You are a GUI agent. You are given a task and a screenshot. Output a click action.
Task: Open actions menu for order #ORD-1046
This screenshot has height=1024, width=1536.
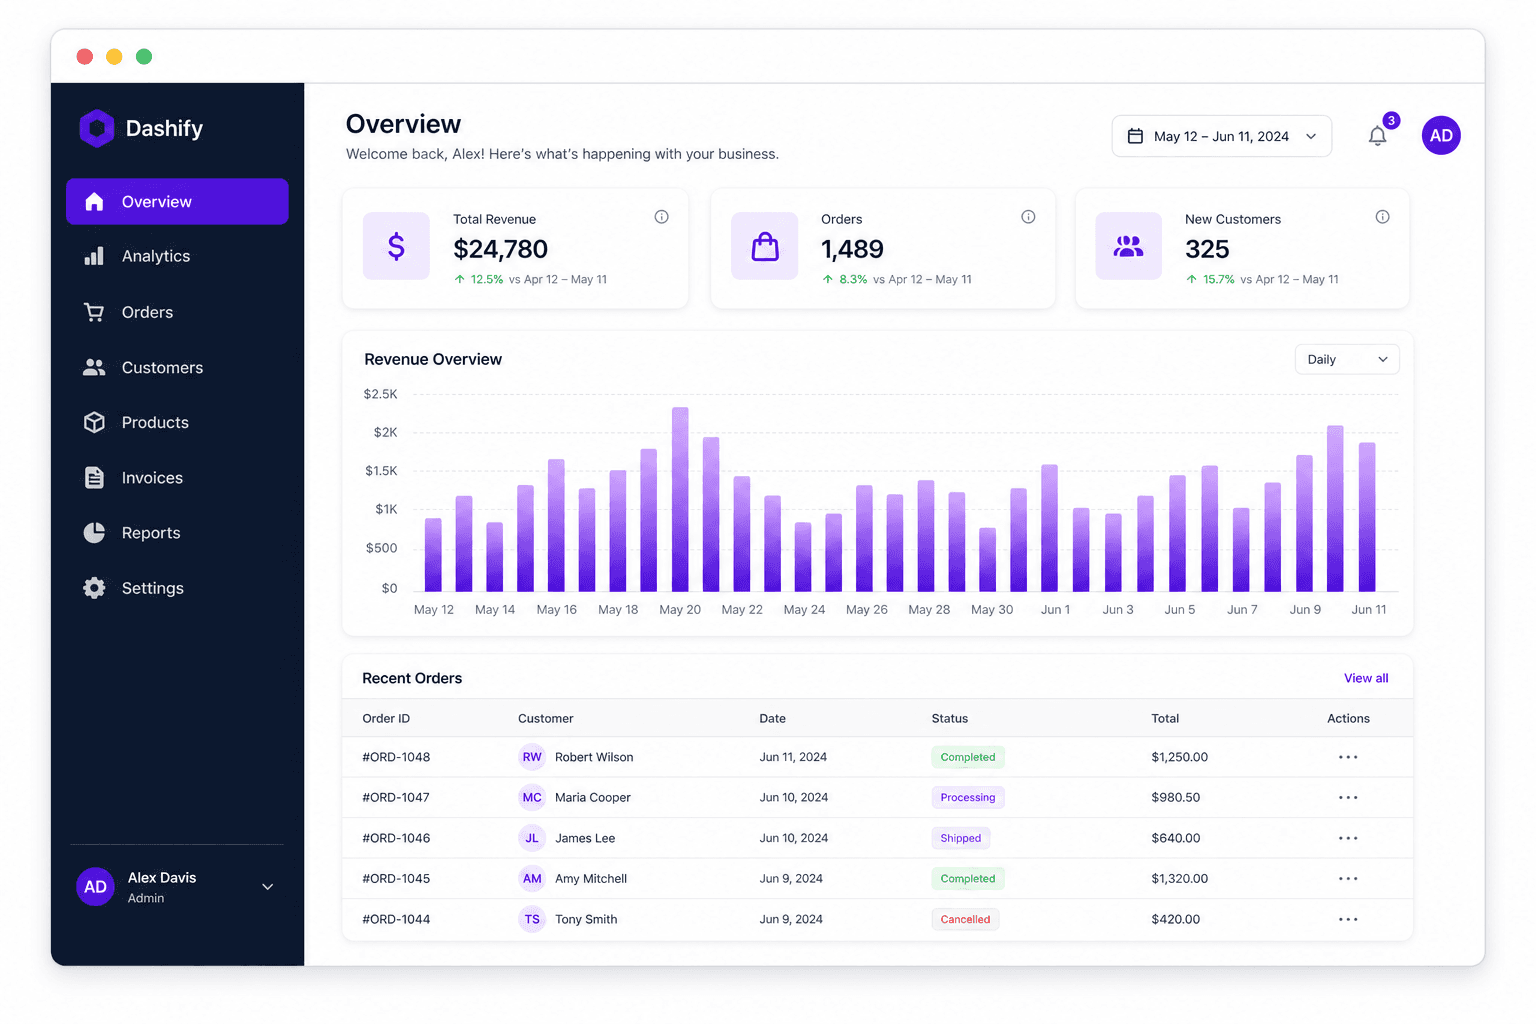1348,838
